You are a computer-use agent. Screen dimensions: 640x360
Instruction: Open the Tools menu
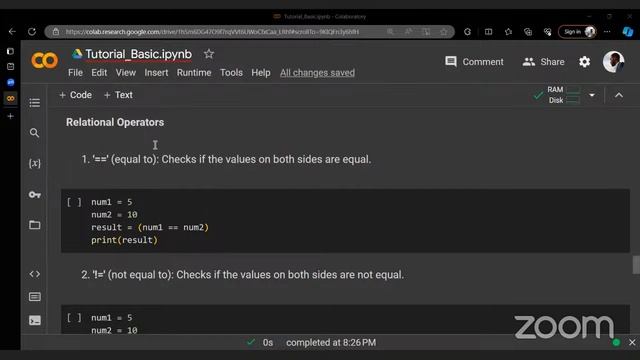[231, 73]
